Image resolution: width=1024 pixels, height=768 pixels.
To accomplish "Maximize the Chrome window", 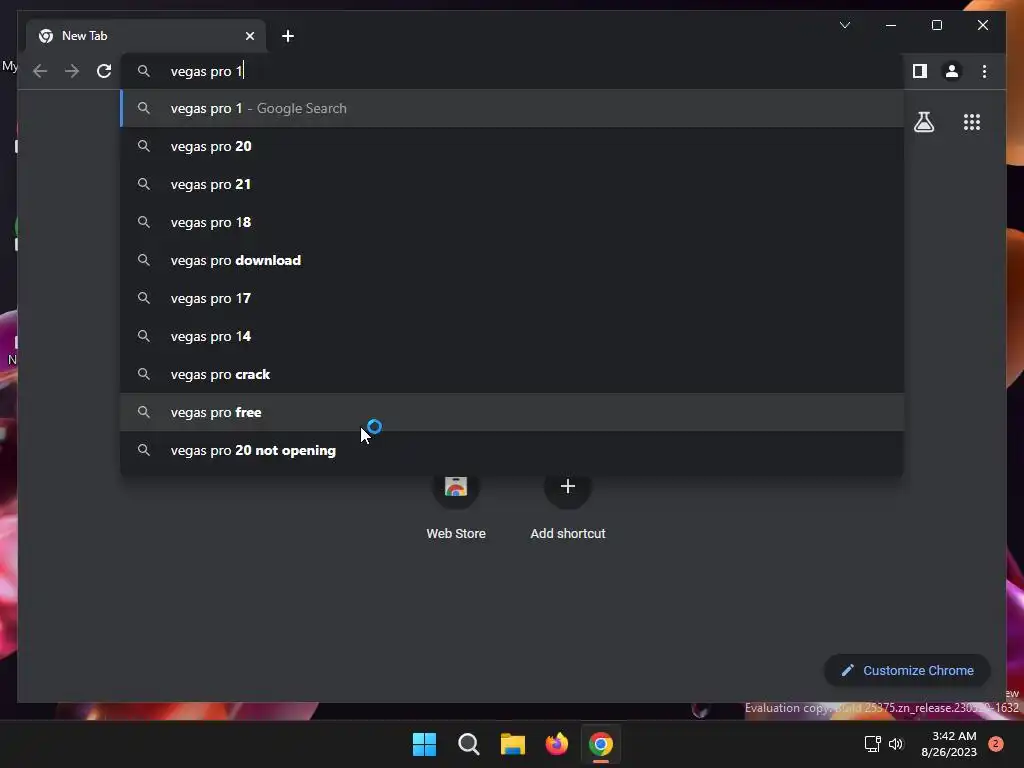I will 936,25.
